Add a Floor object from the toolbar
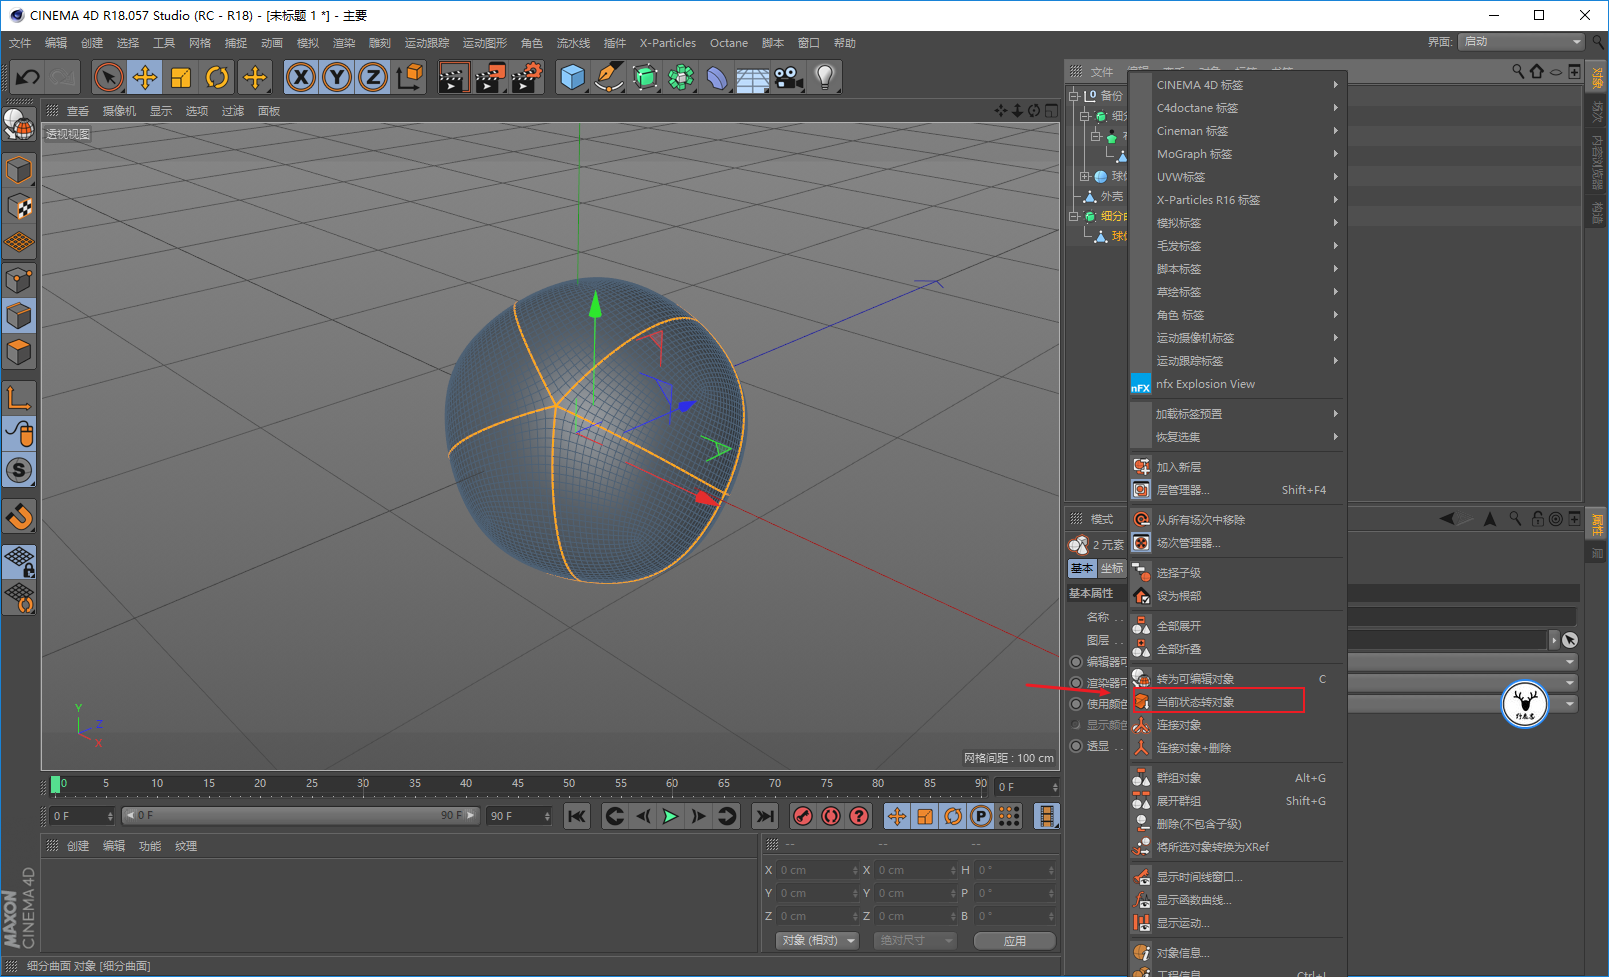Image resolution: width=1609 pixels, height=977 pixels. [x=753, y=77]
